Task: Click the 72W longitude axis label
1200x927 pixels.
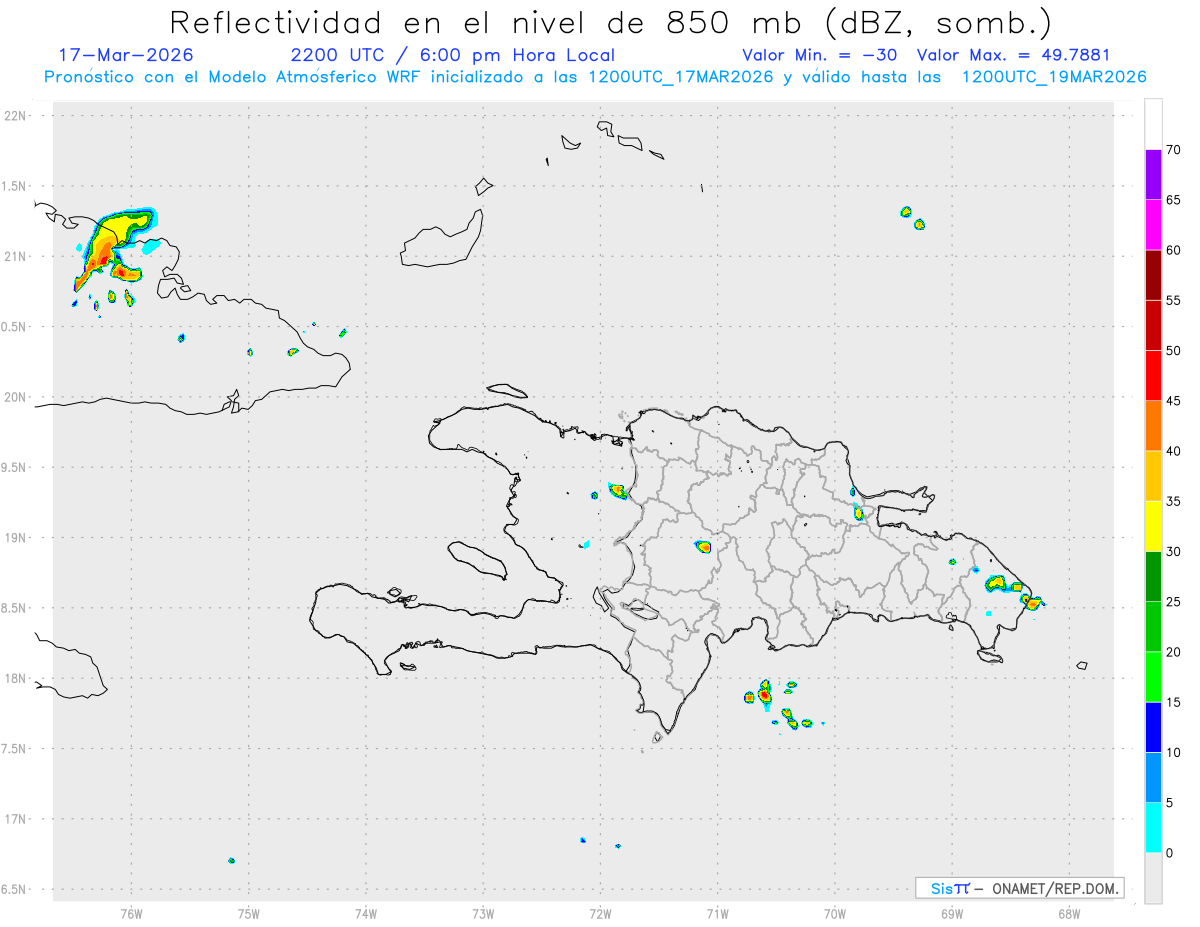Action: point(600,912)
